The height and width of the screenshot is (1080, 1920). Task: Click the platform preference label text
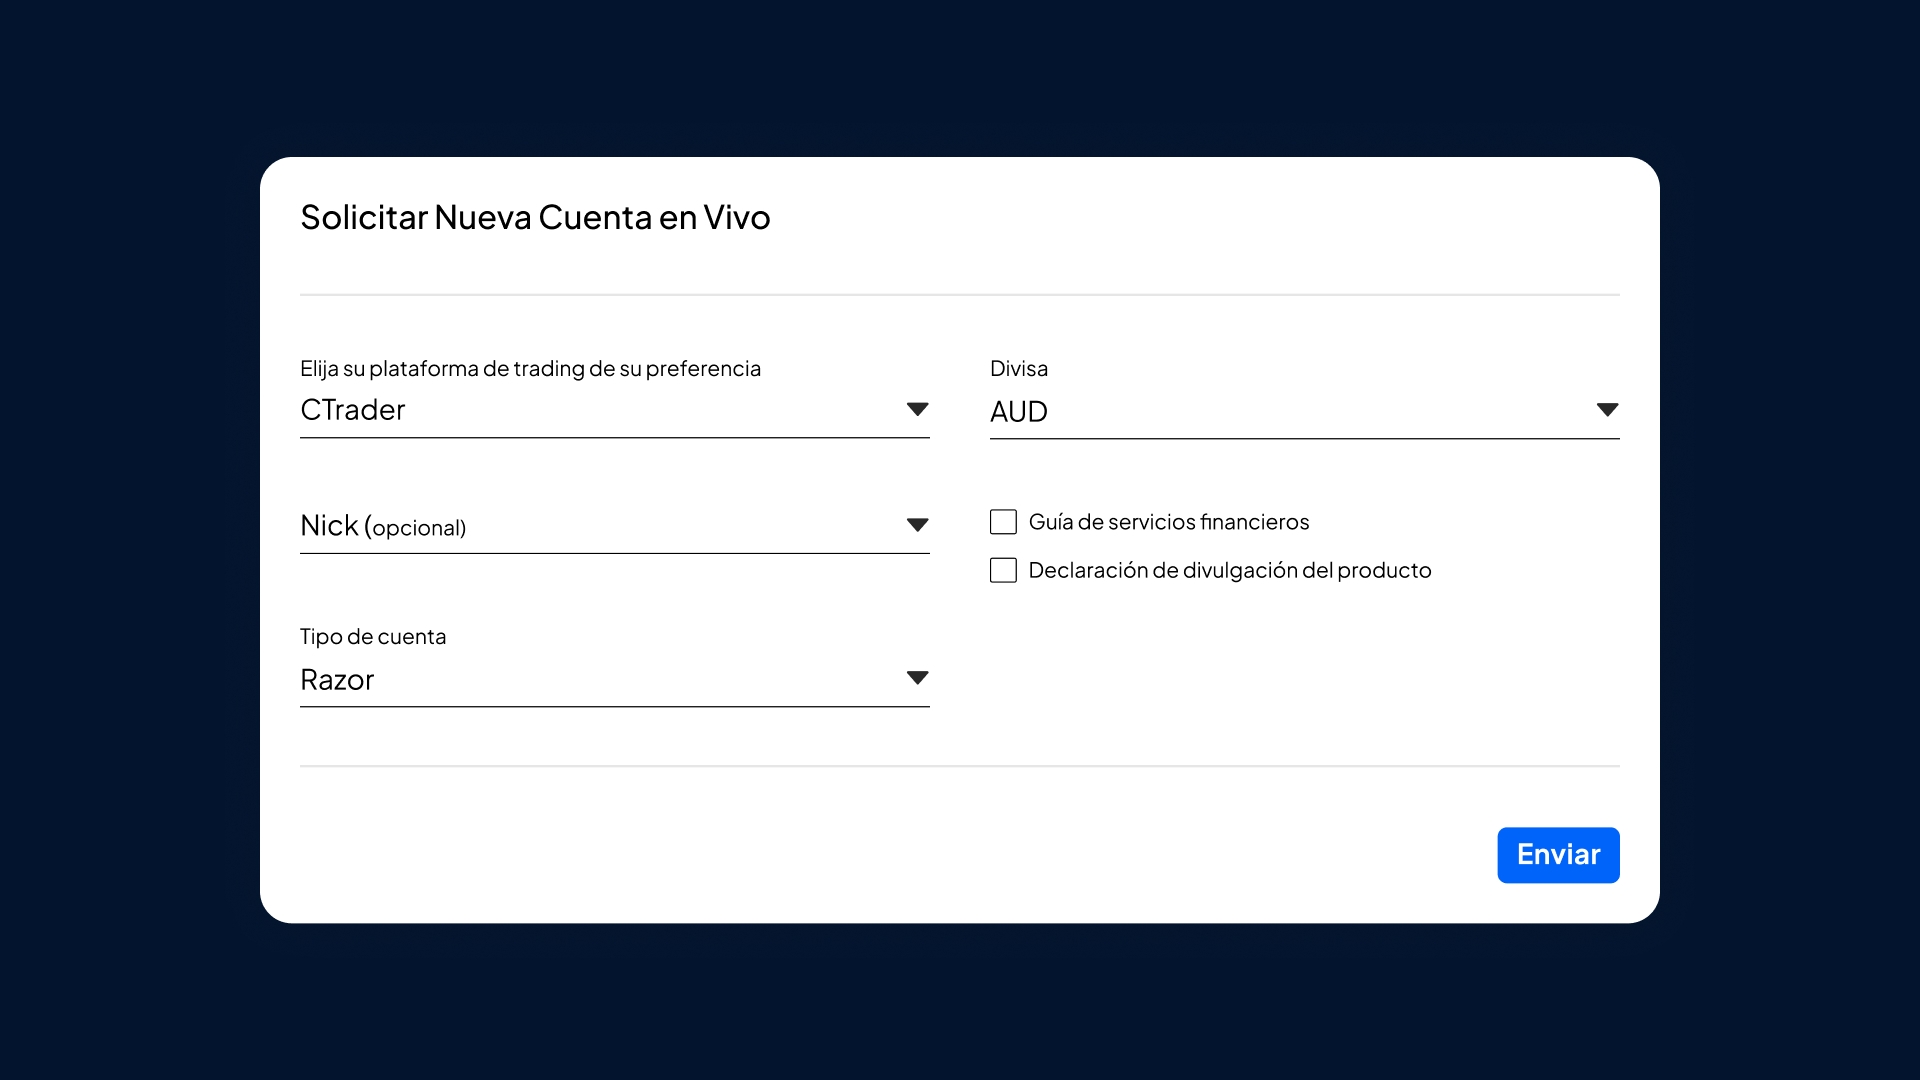(530, 368)
